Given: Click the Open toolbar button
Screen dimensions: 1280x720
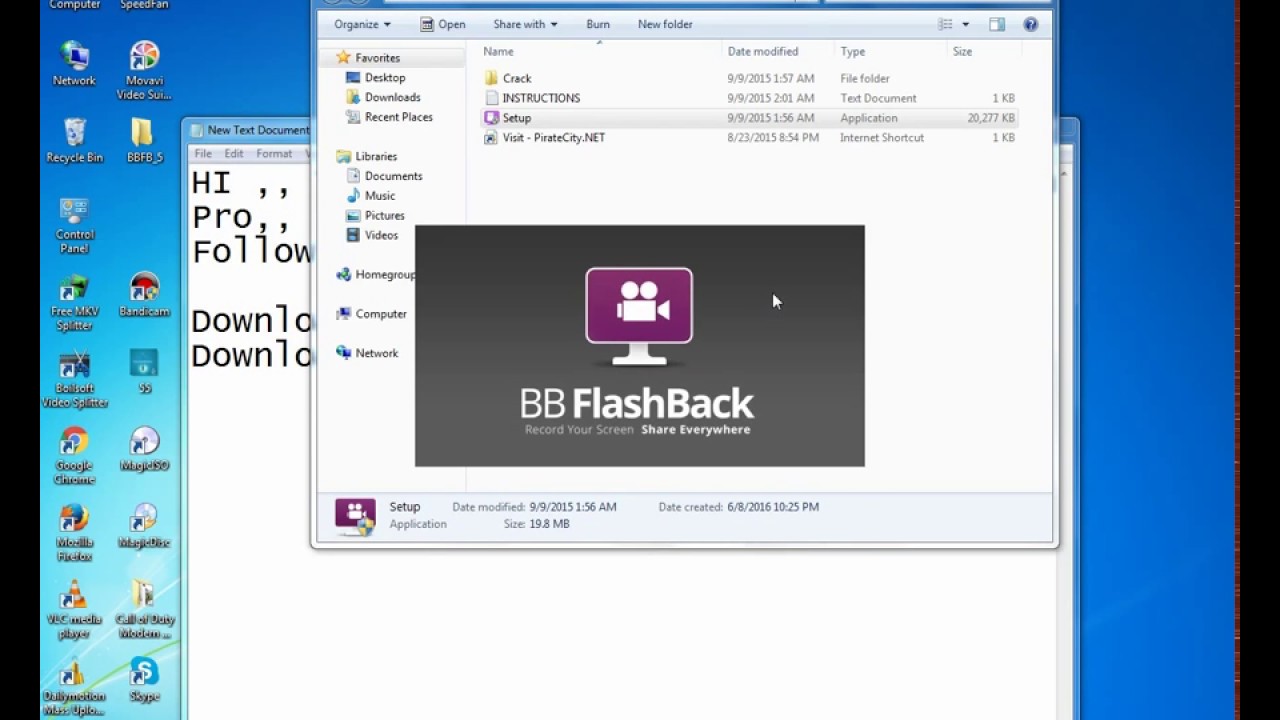Looking at the screenshot, I should pyautogui.click(x=442, y=24).
